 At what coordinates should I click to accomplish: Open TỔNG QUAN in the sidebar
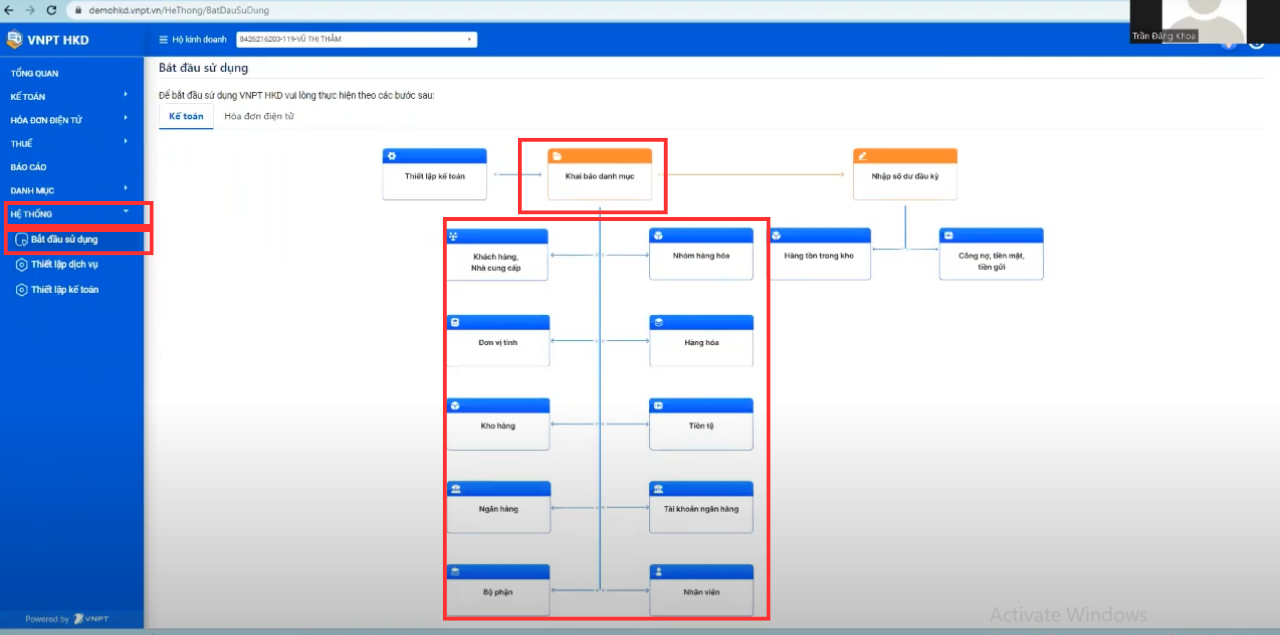[x=35, y=74]
